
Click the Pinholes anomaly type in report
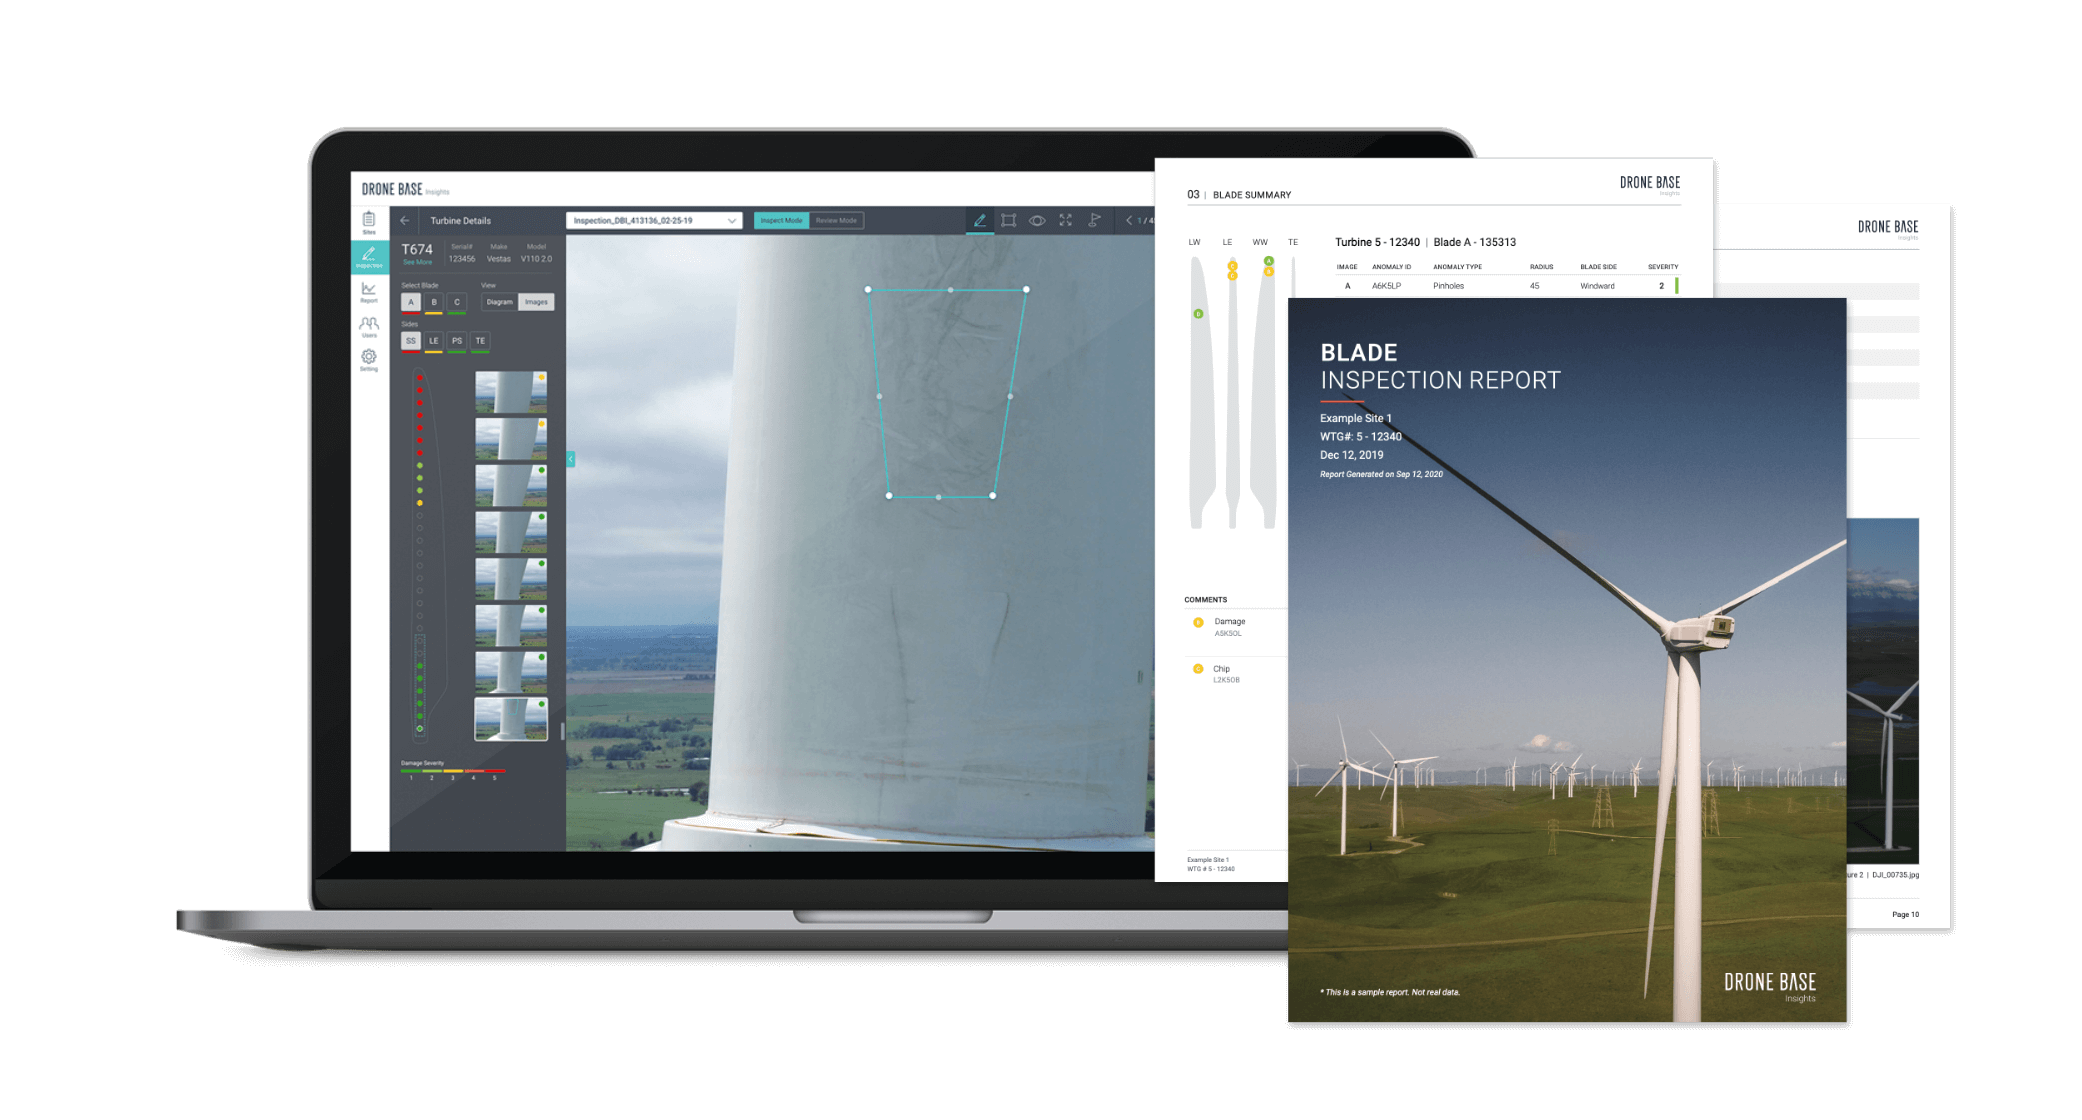point(1448,286)
